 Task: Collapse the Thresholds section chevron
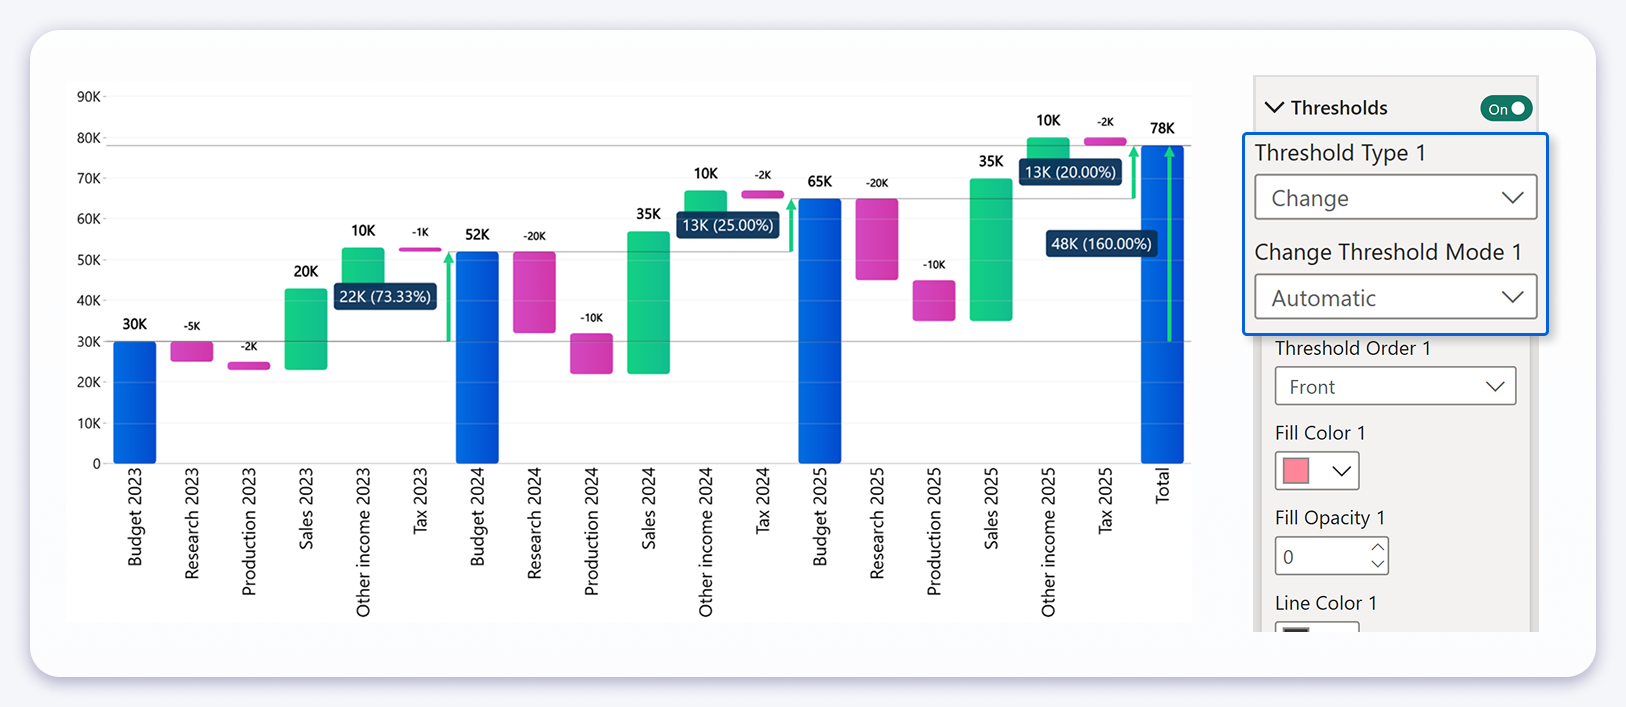[1274, 107]
